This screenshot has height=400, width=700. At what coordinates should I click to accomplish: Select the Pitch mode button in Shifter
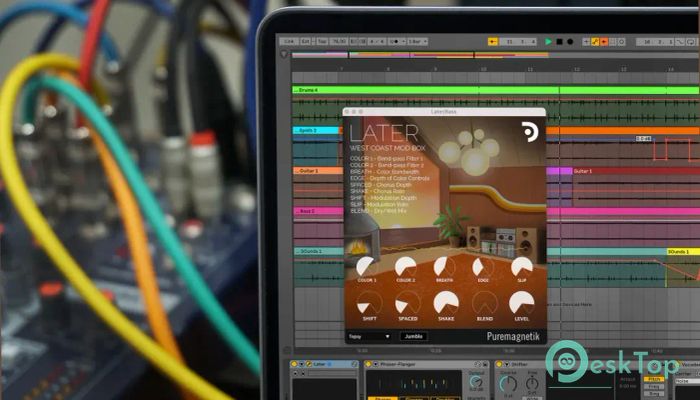coord(653,379)
